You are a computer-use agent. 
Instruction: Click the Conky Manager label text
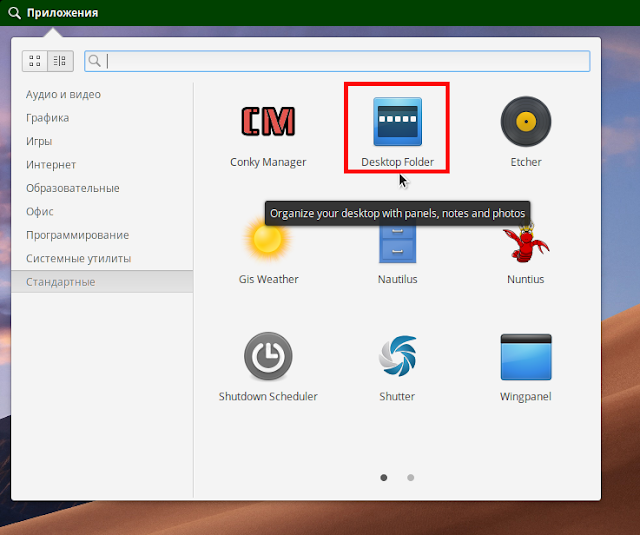(x=268, y=162)
